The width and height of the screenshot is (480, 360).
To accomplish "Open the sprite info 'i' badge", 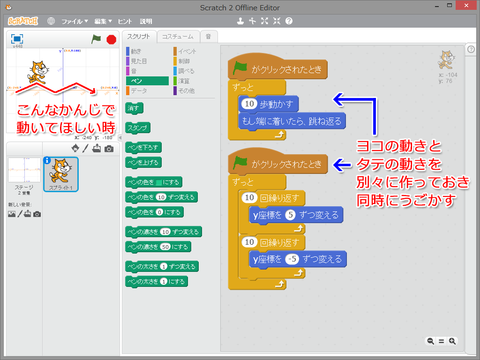I will point(47,161).
